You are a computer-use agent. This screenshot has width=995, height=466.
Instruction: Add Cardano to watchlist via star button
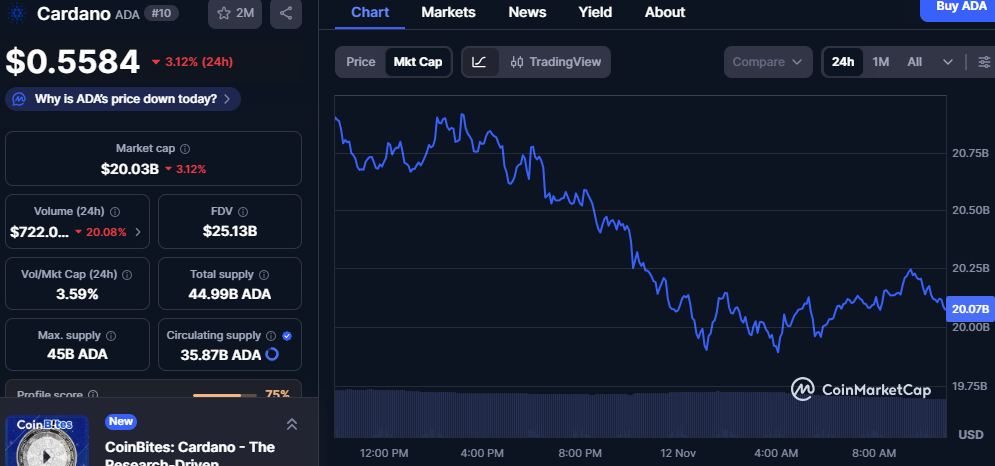234,14
